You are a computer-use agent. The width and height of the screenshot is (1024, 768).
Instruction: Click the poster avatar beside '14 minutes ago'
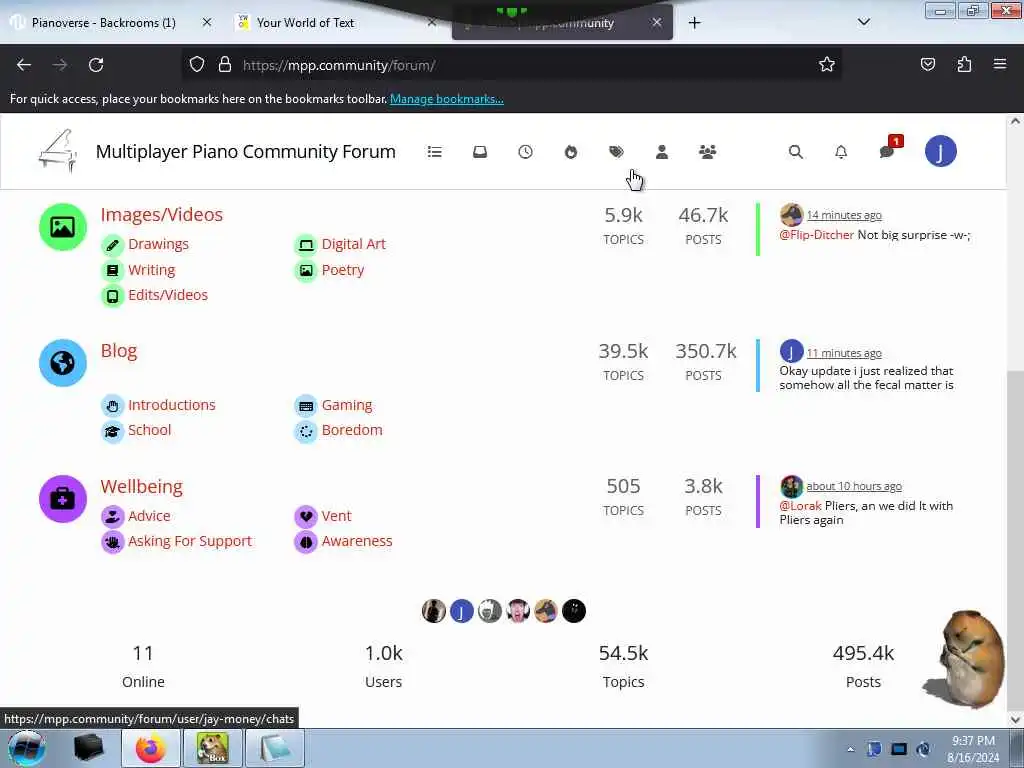[x=792, y=215]
